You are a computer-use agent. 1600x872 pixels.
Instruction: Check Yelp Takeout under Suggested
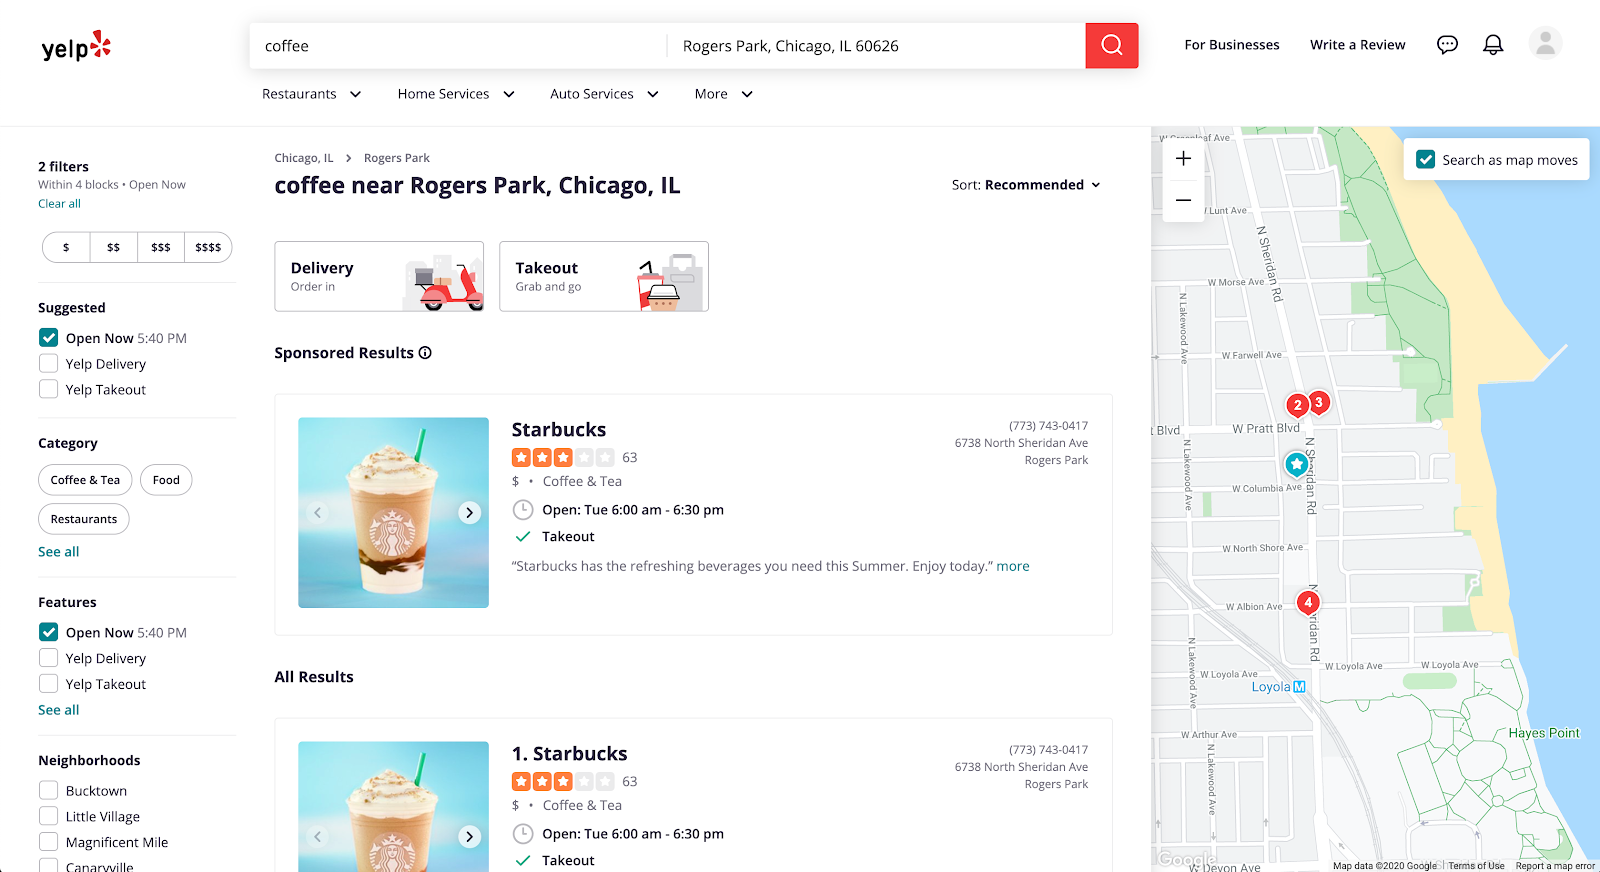point(48,390)
